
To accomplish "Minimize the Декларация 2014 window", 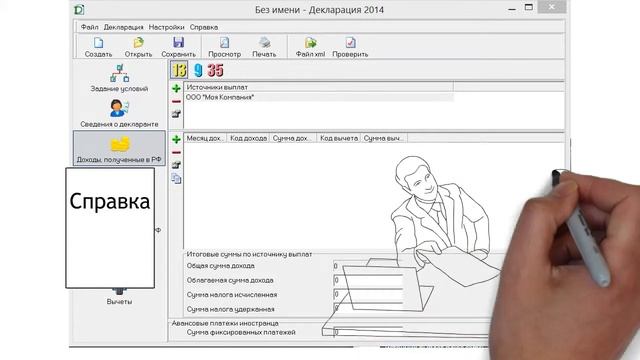I will pos(512,8).
